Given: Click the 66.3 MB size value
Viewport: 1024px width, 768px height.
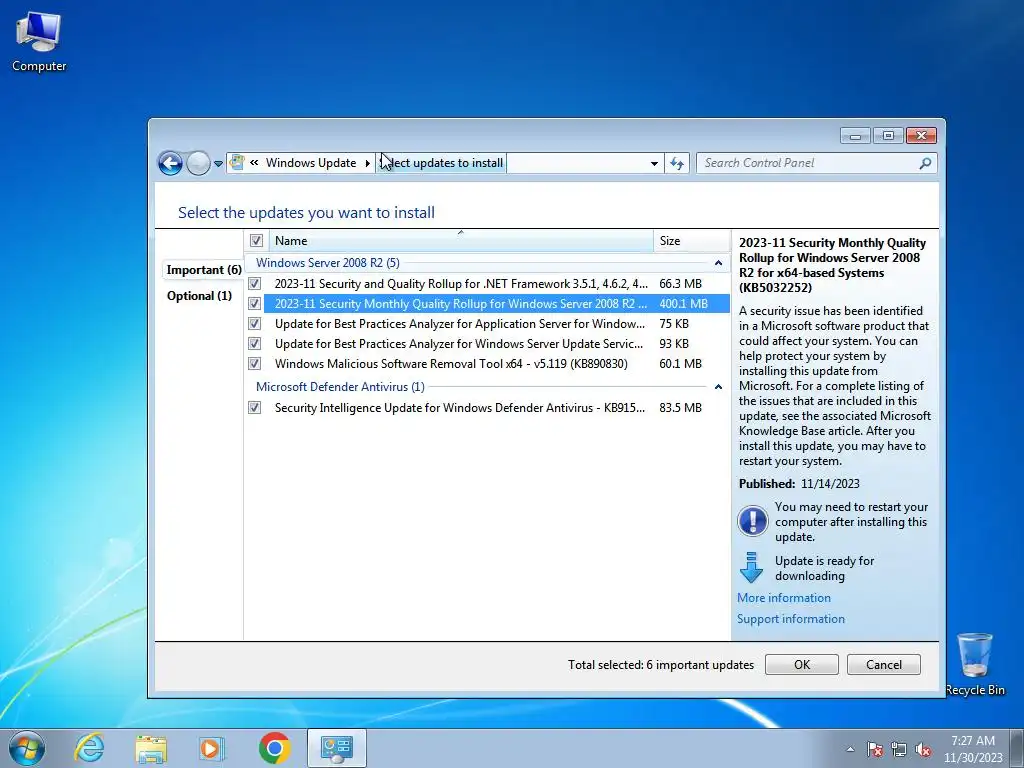Looking at the screenshot, I should pyautogui.click(x=680, y=283).
